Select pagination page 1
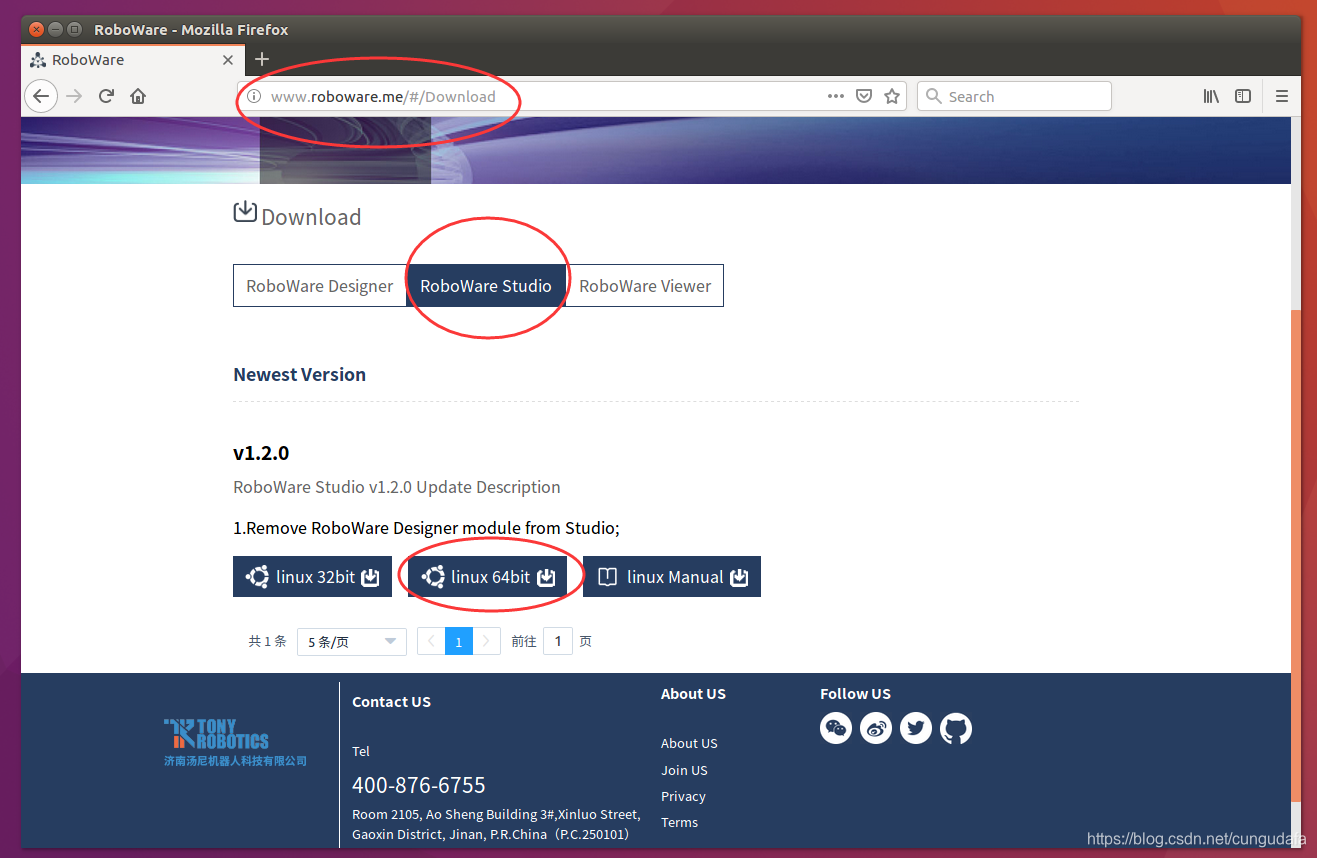Viewport: 1317px width, 858px height. [459, 641]
